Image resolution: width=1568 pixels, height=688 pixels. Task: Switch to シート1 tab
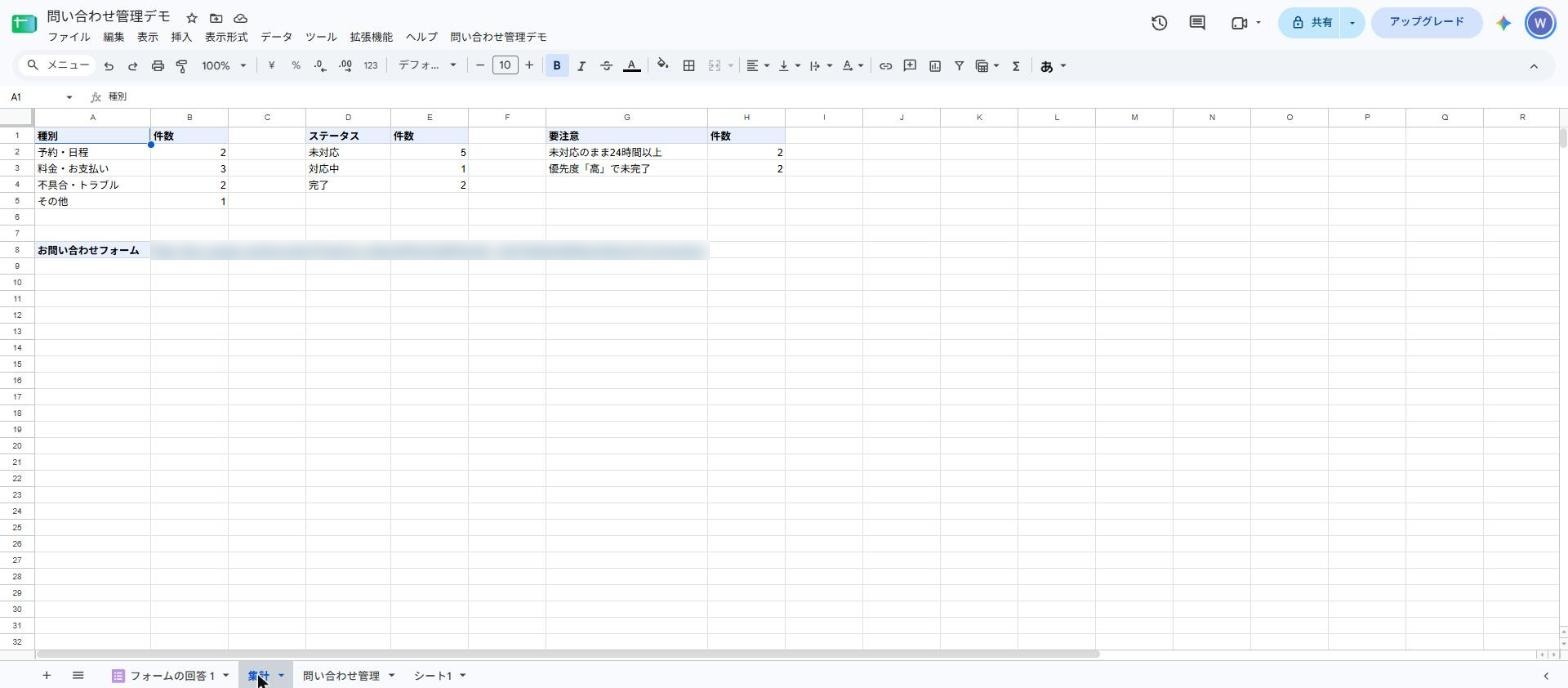(x=433, y=676)
